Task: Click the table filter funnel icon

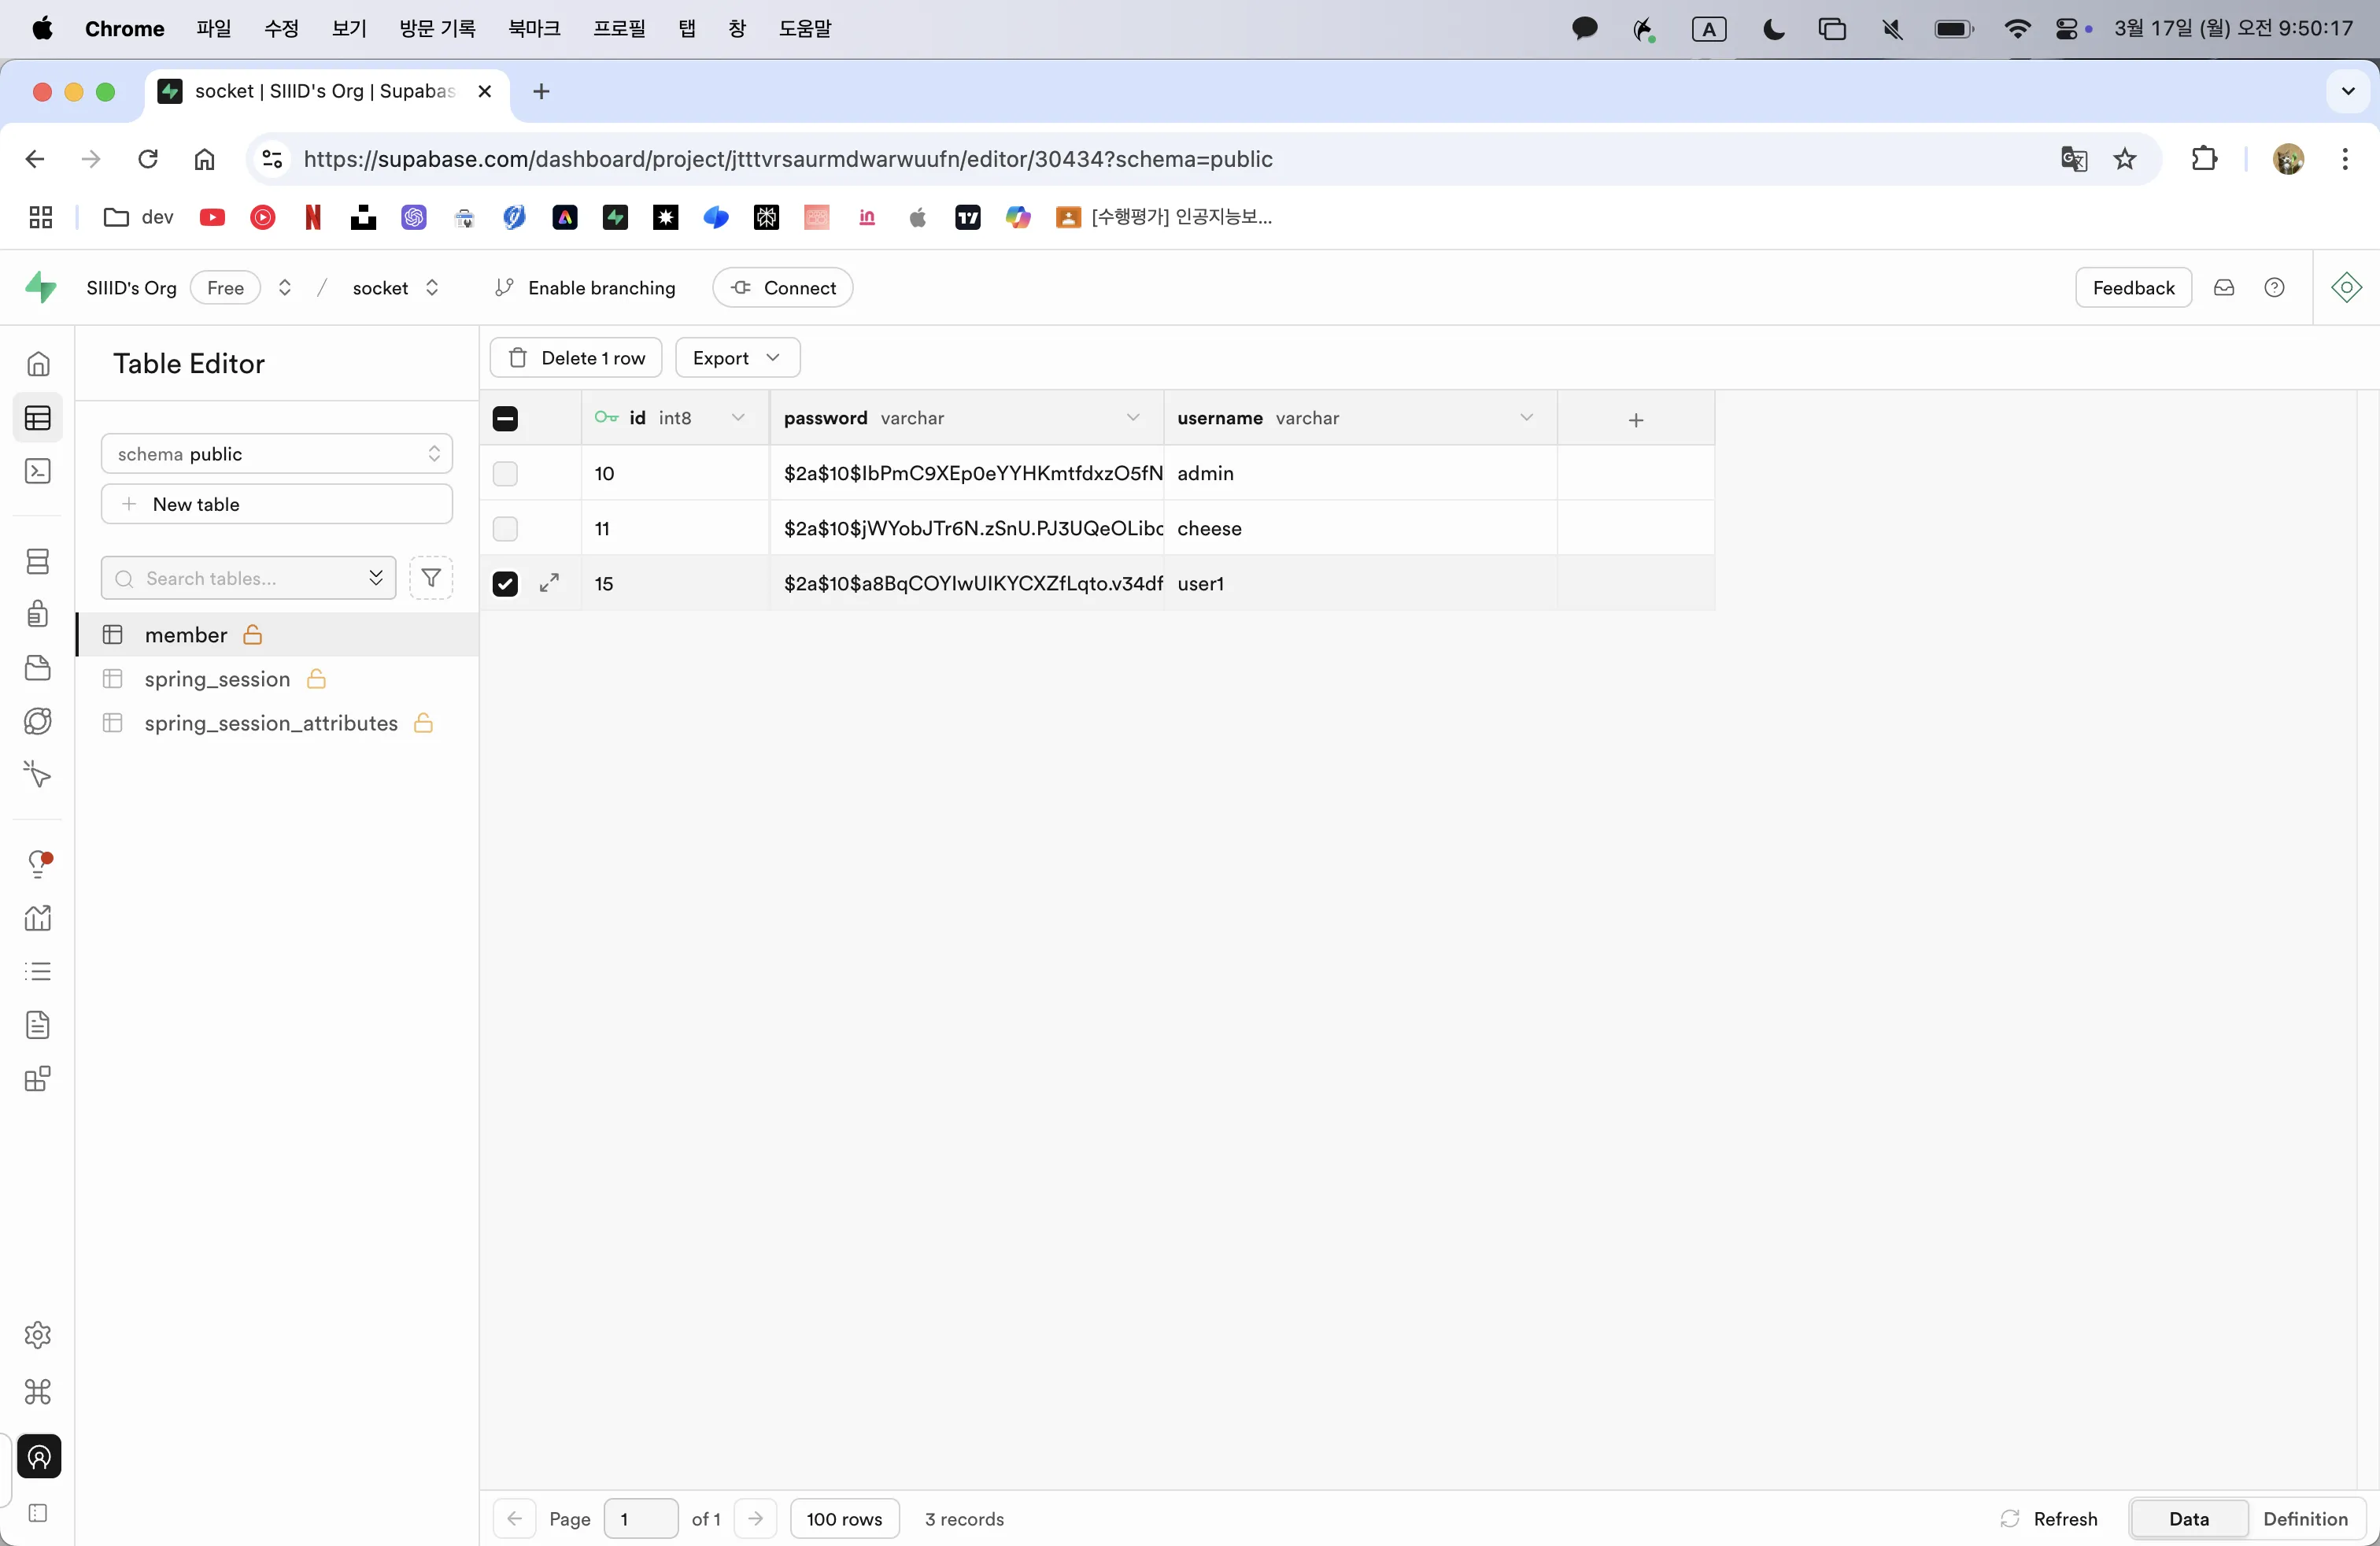Action: click(x=431, y=578)
